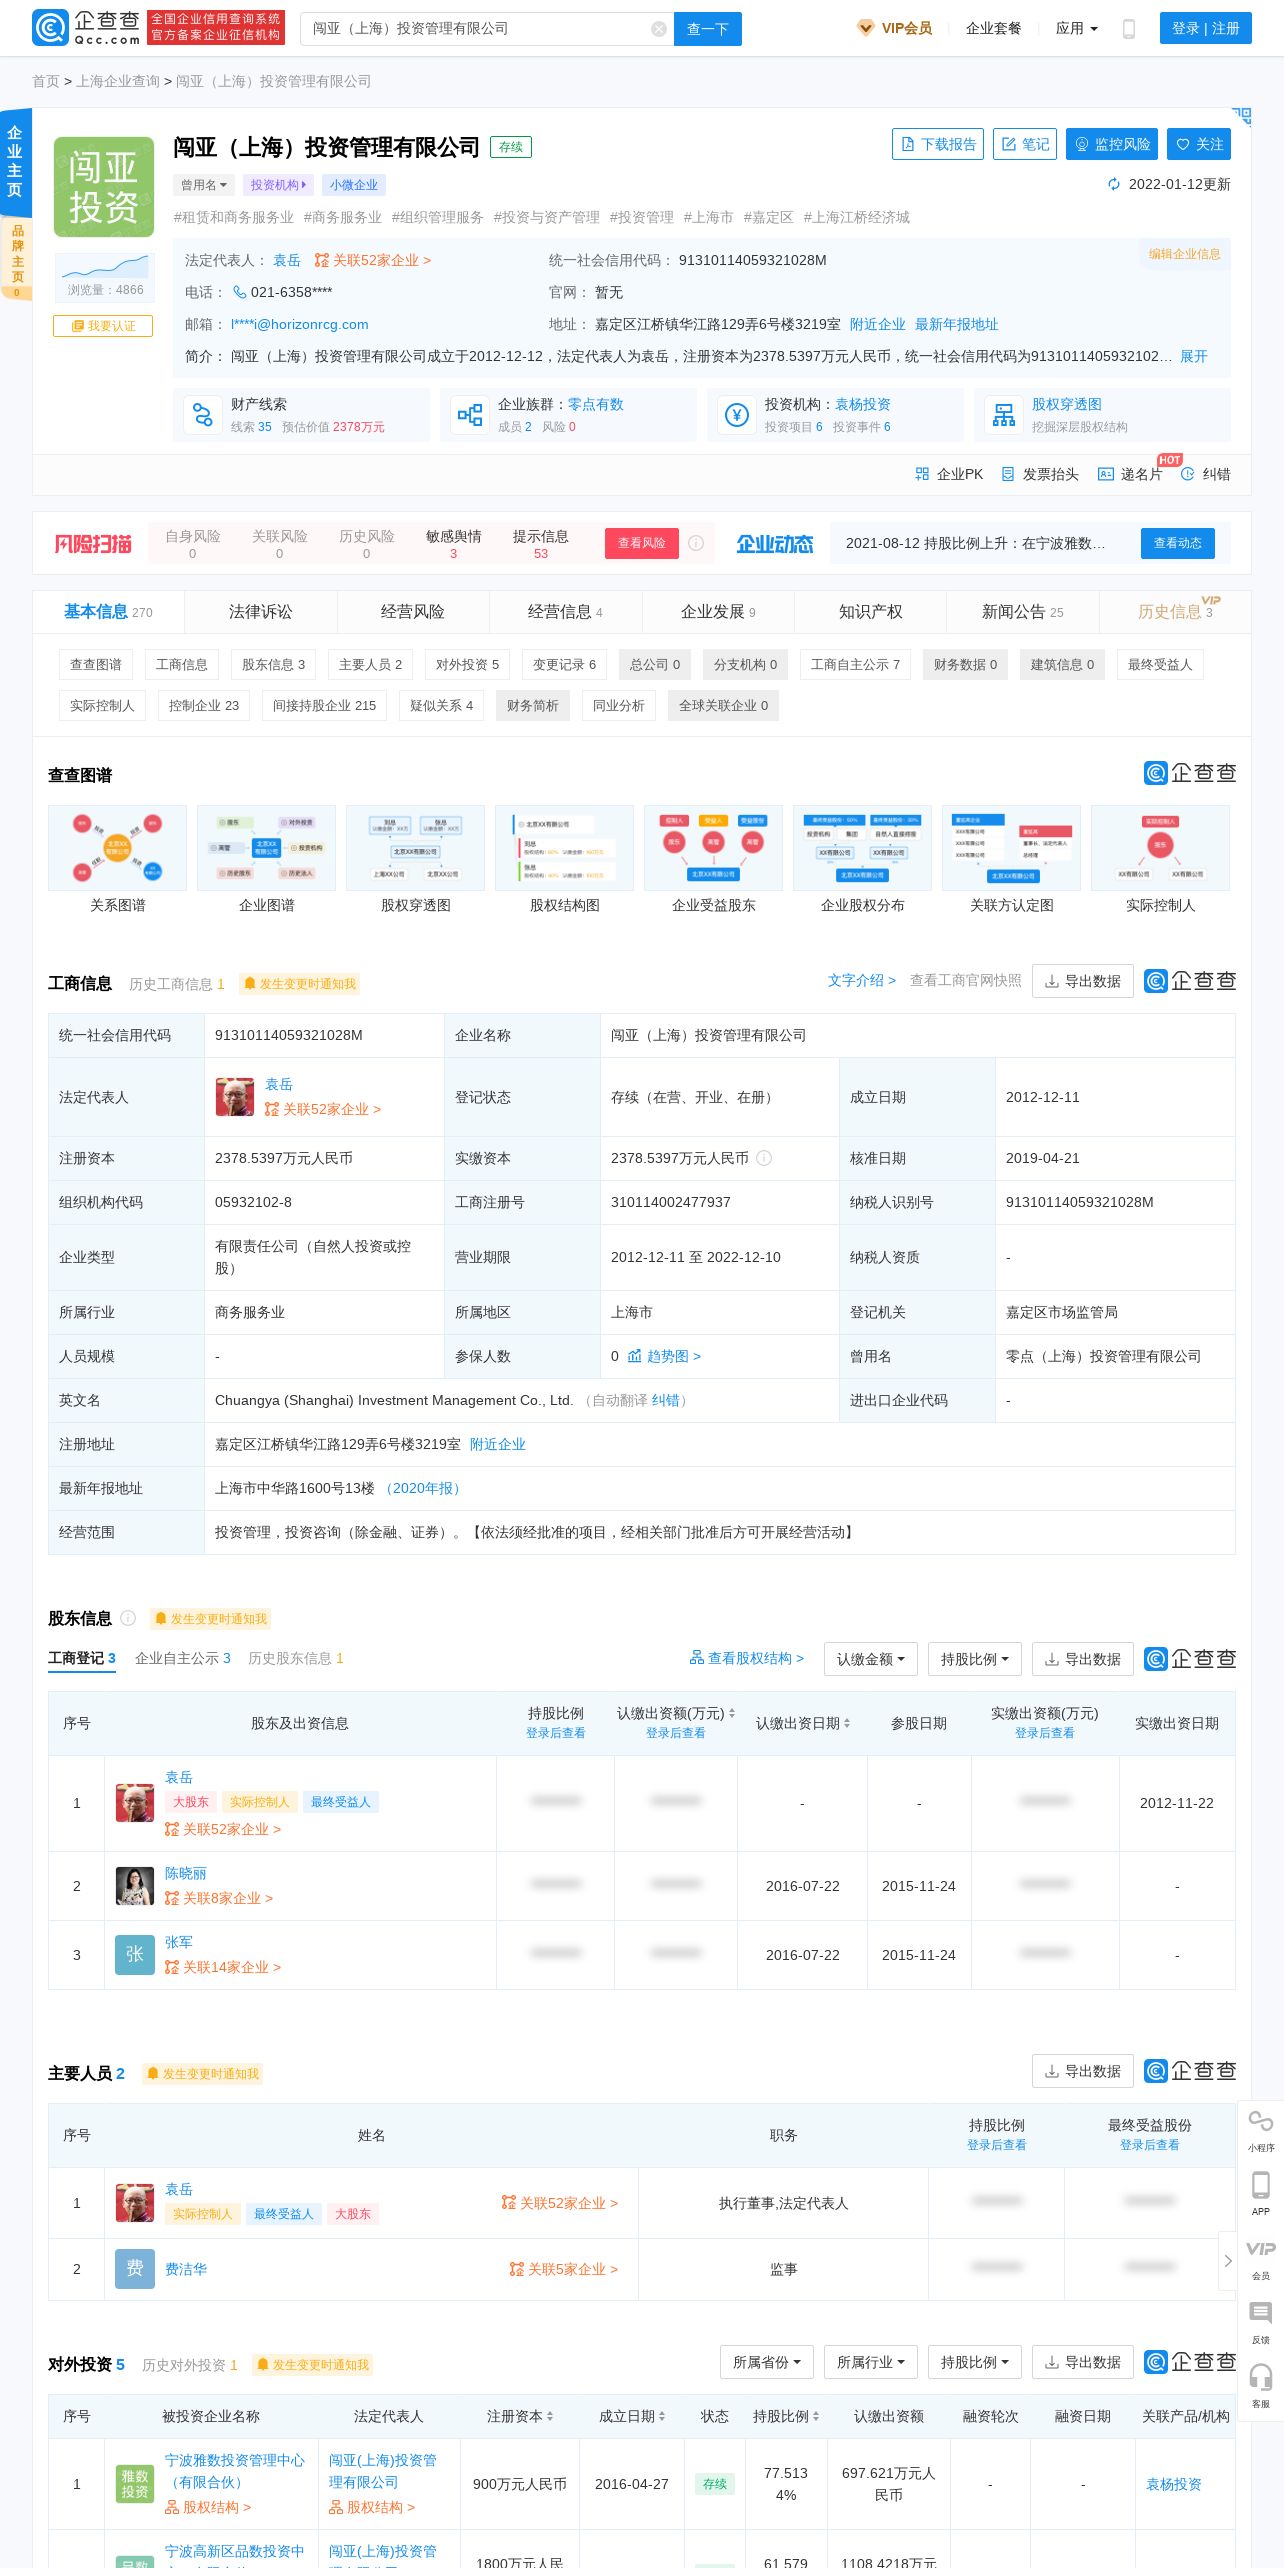Click 纠错 error correction
This screenshot has height=2568, width=1284.
1206,474
